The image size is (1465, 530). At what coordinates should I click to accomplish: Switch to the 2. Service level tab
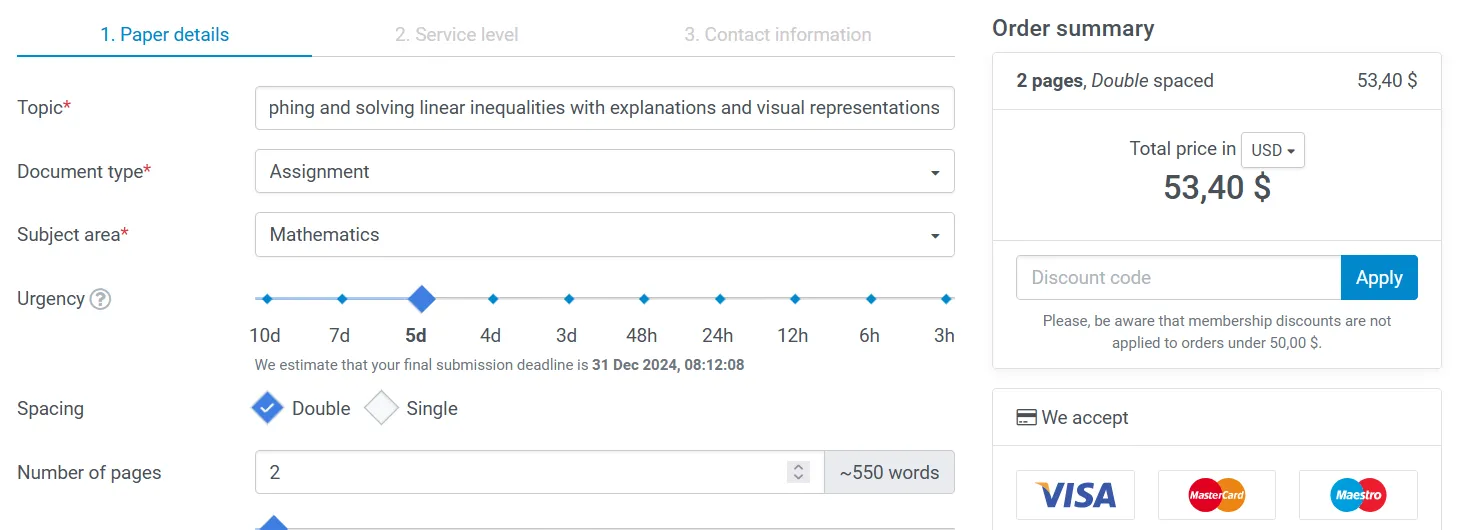click(456, 34)
